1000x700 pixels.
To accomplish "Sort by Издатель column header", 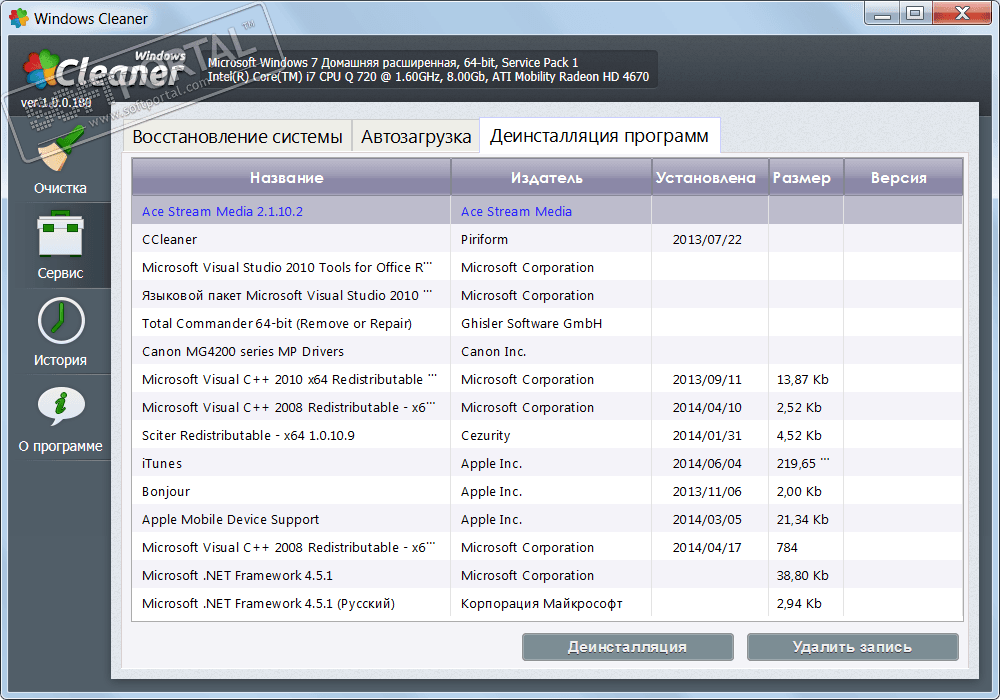I will coord(551,177).
